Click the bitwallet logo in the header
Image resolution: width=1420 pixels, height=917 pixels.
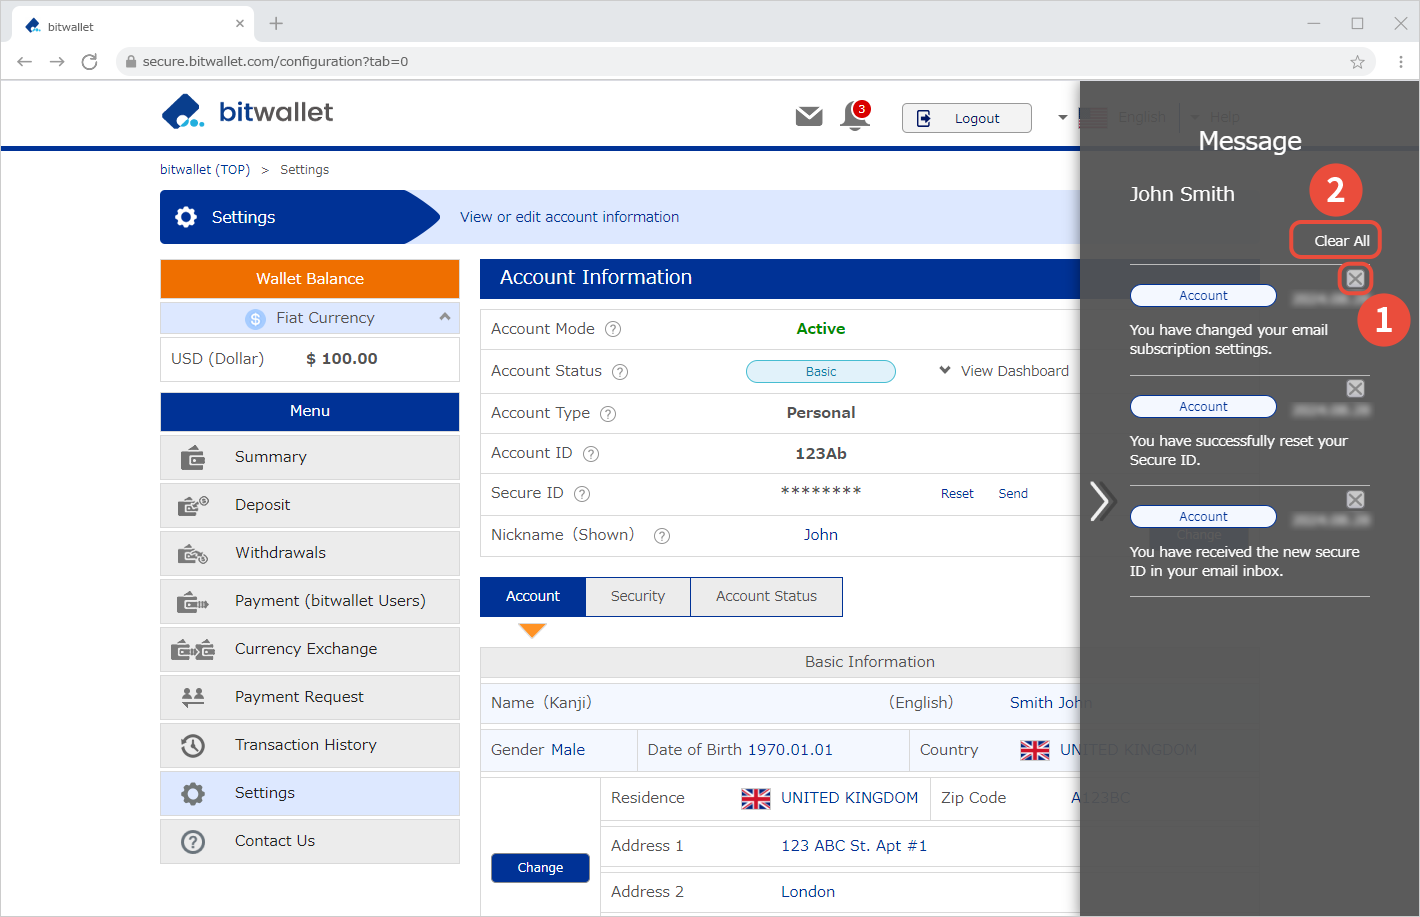[247, 112]
